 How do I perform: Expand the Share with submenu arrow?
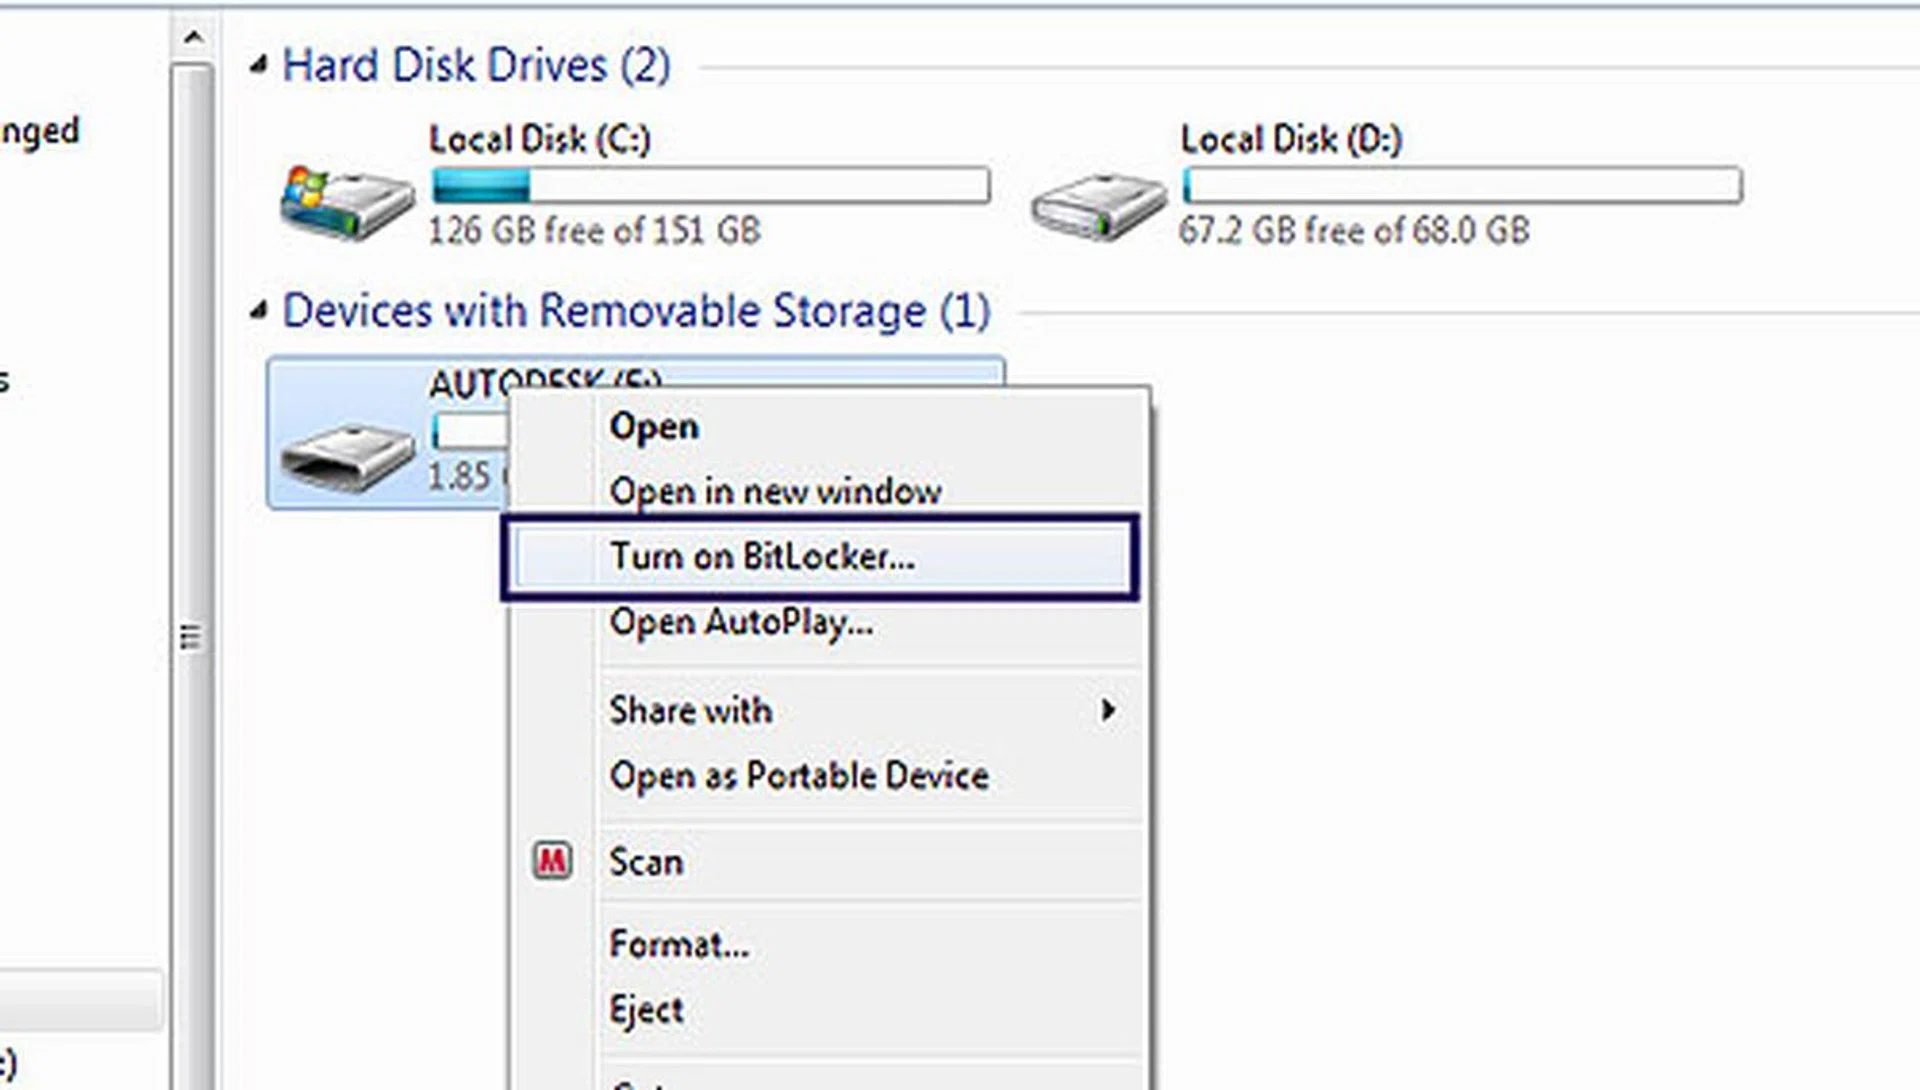[1107, 710]
